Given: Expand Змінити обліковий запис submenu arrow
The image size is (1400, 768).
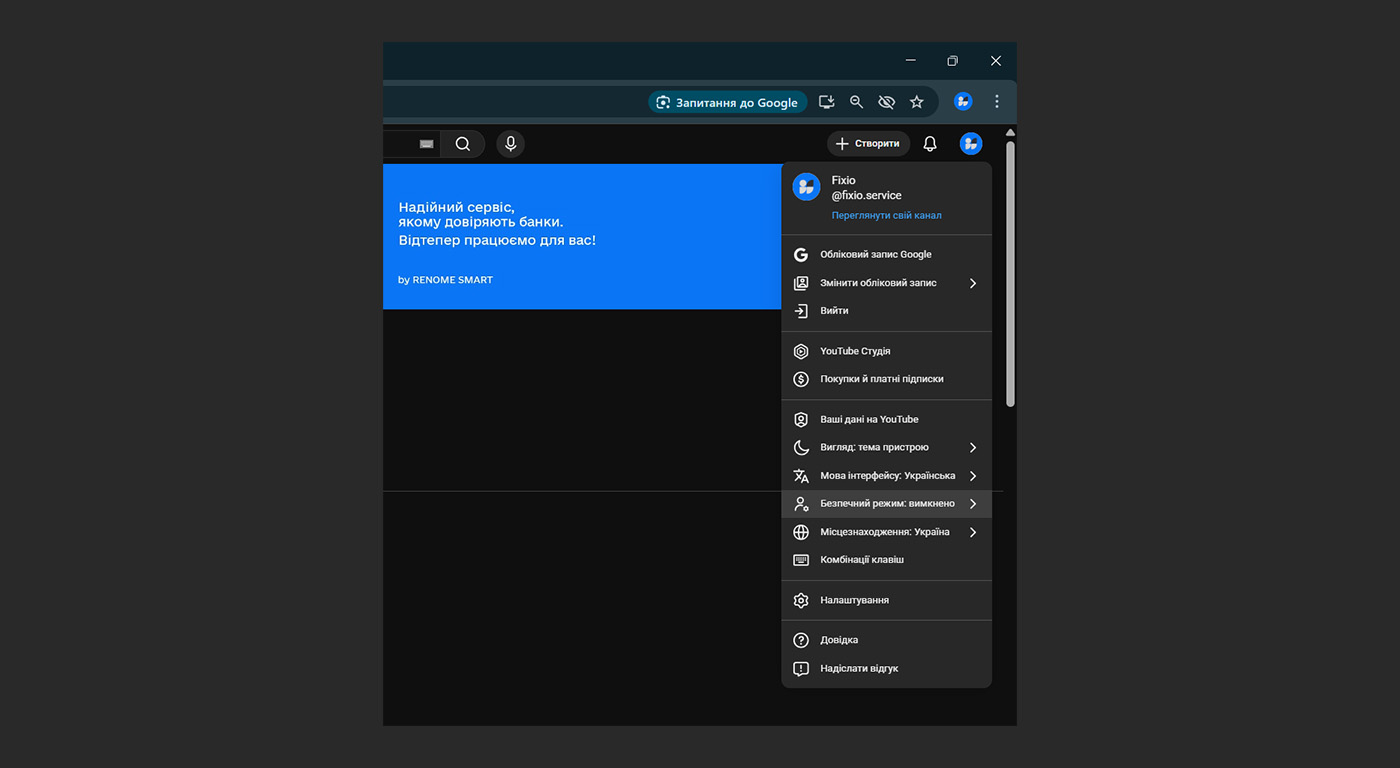Looking at the screenshot, I should (973, 283).
